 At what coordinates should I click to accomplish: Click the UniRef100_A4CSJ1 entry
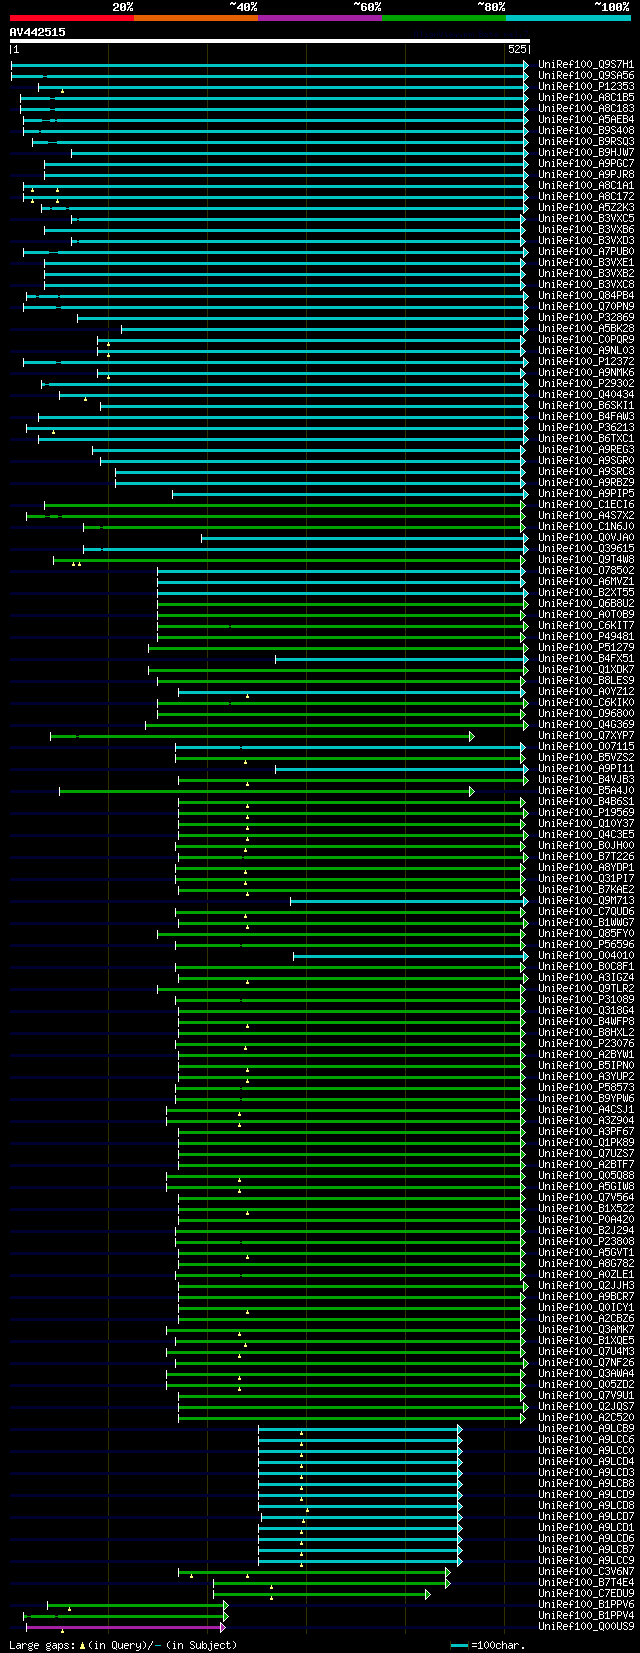(586, 1110)
